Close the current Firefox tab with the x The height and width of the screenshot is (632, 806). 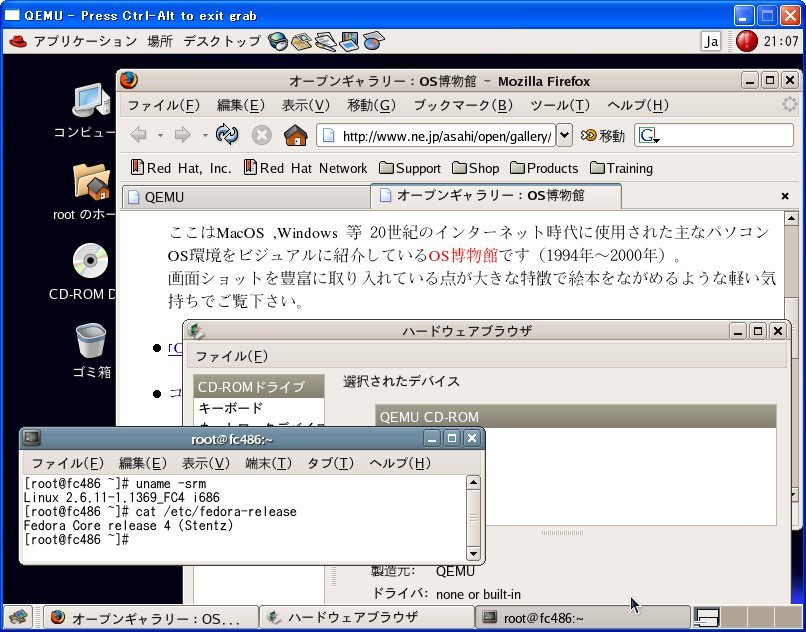click(x=784, y=196)
